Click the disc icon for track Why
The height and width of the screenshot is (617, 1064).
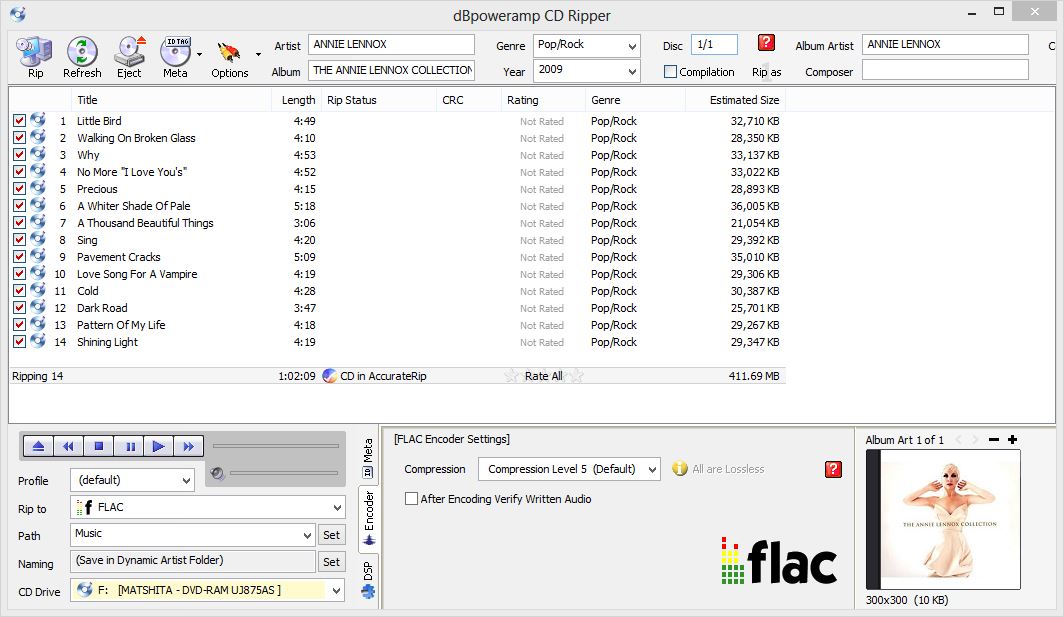(38, 154)
